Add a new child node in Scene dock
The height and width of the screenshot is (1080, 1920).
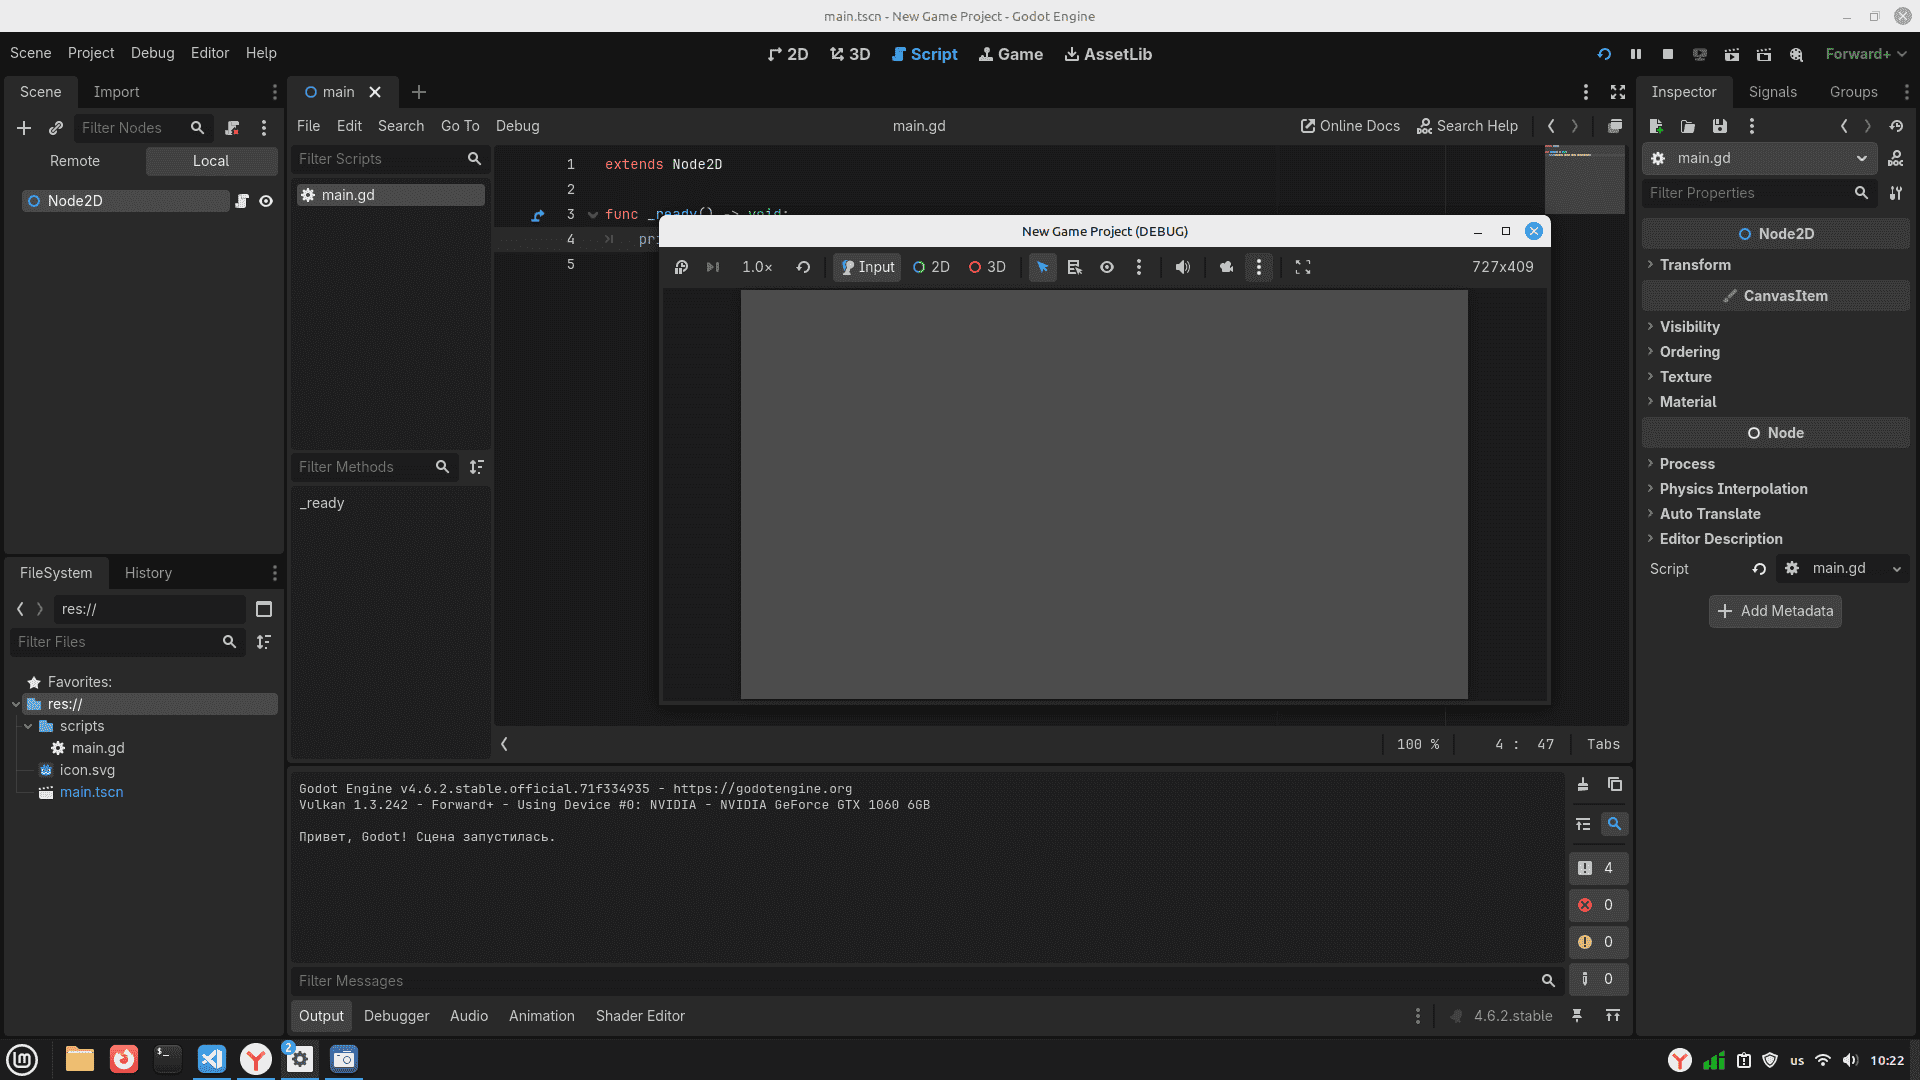(24, 128)
